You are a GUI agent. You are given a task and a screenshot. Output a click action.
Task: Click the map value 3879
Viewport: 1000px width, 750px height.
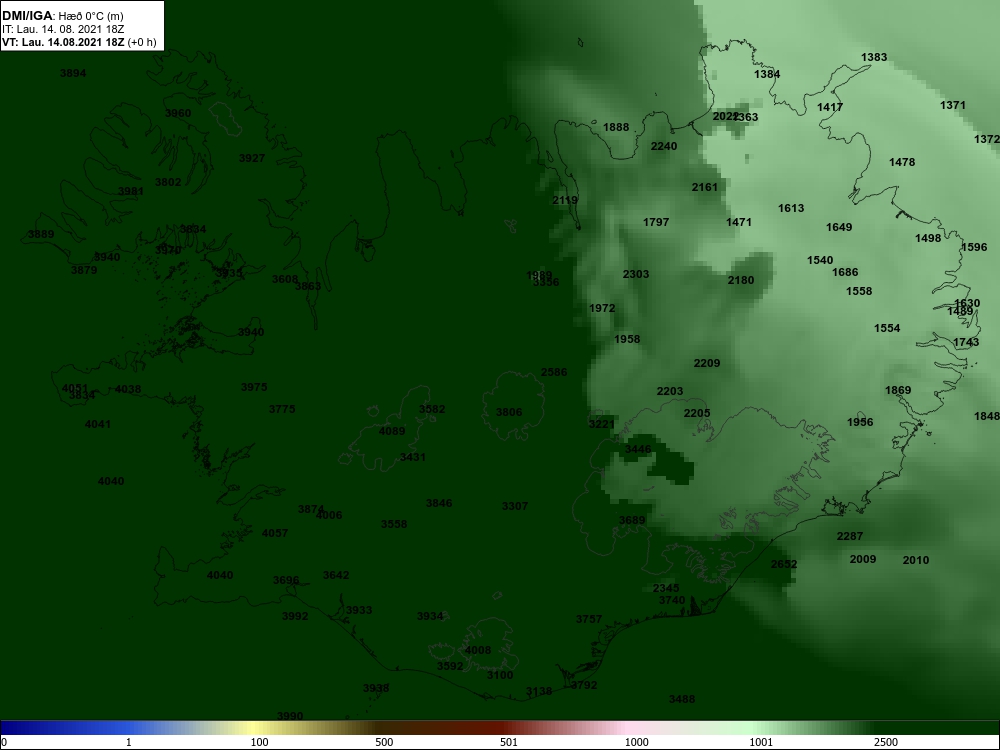[84, 270]
